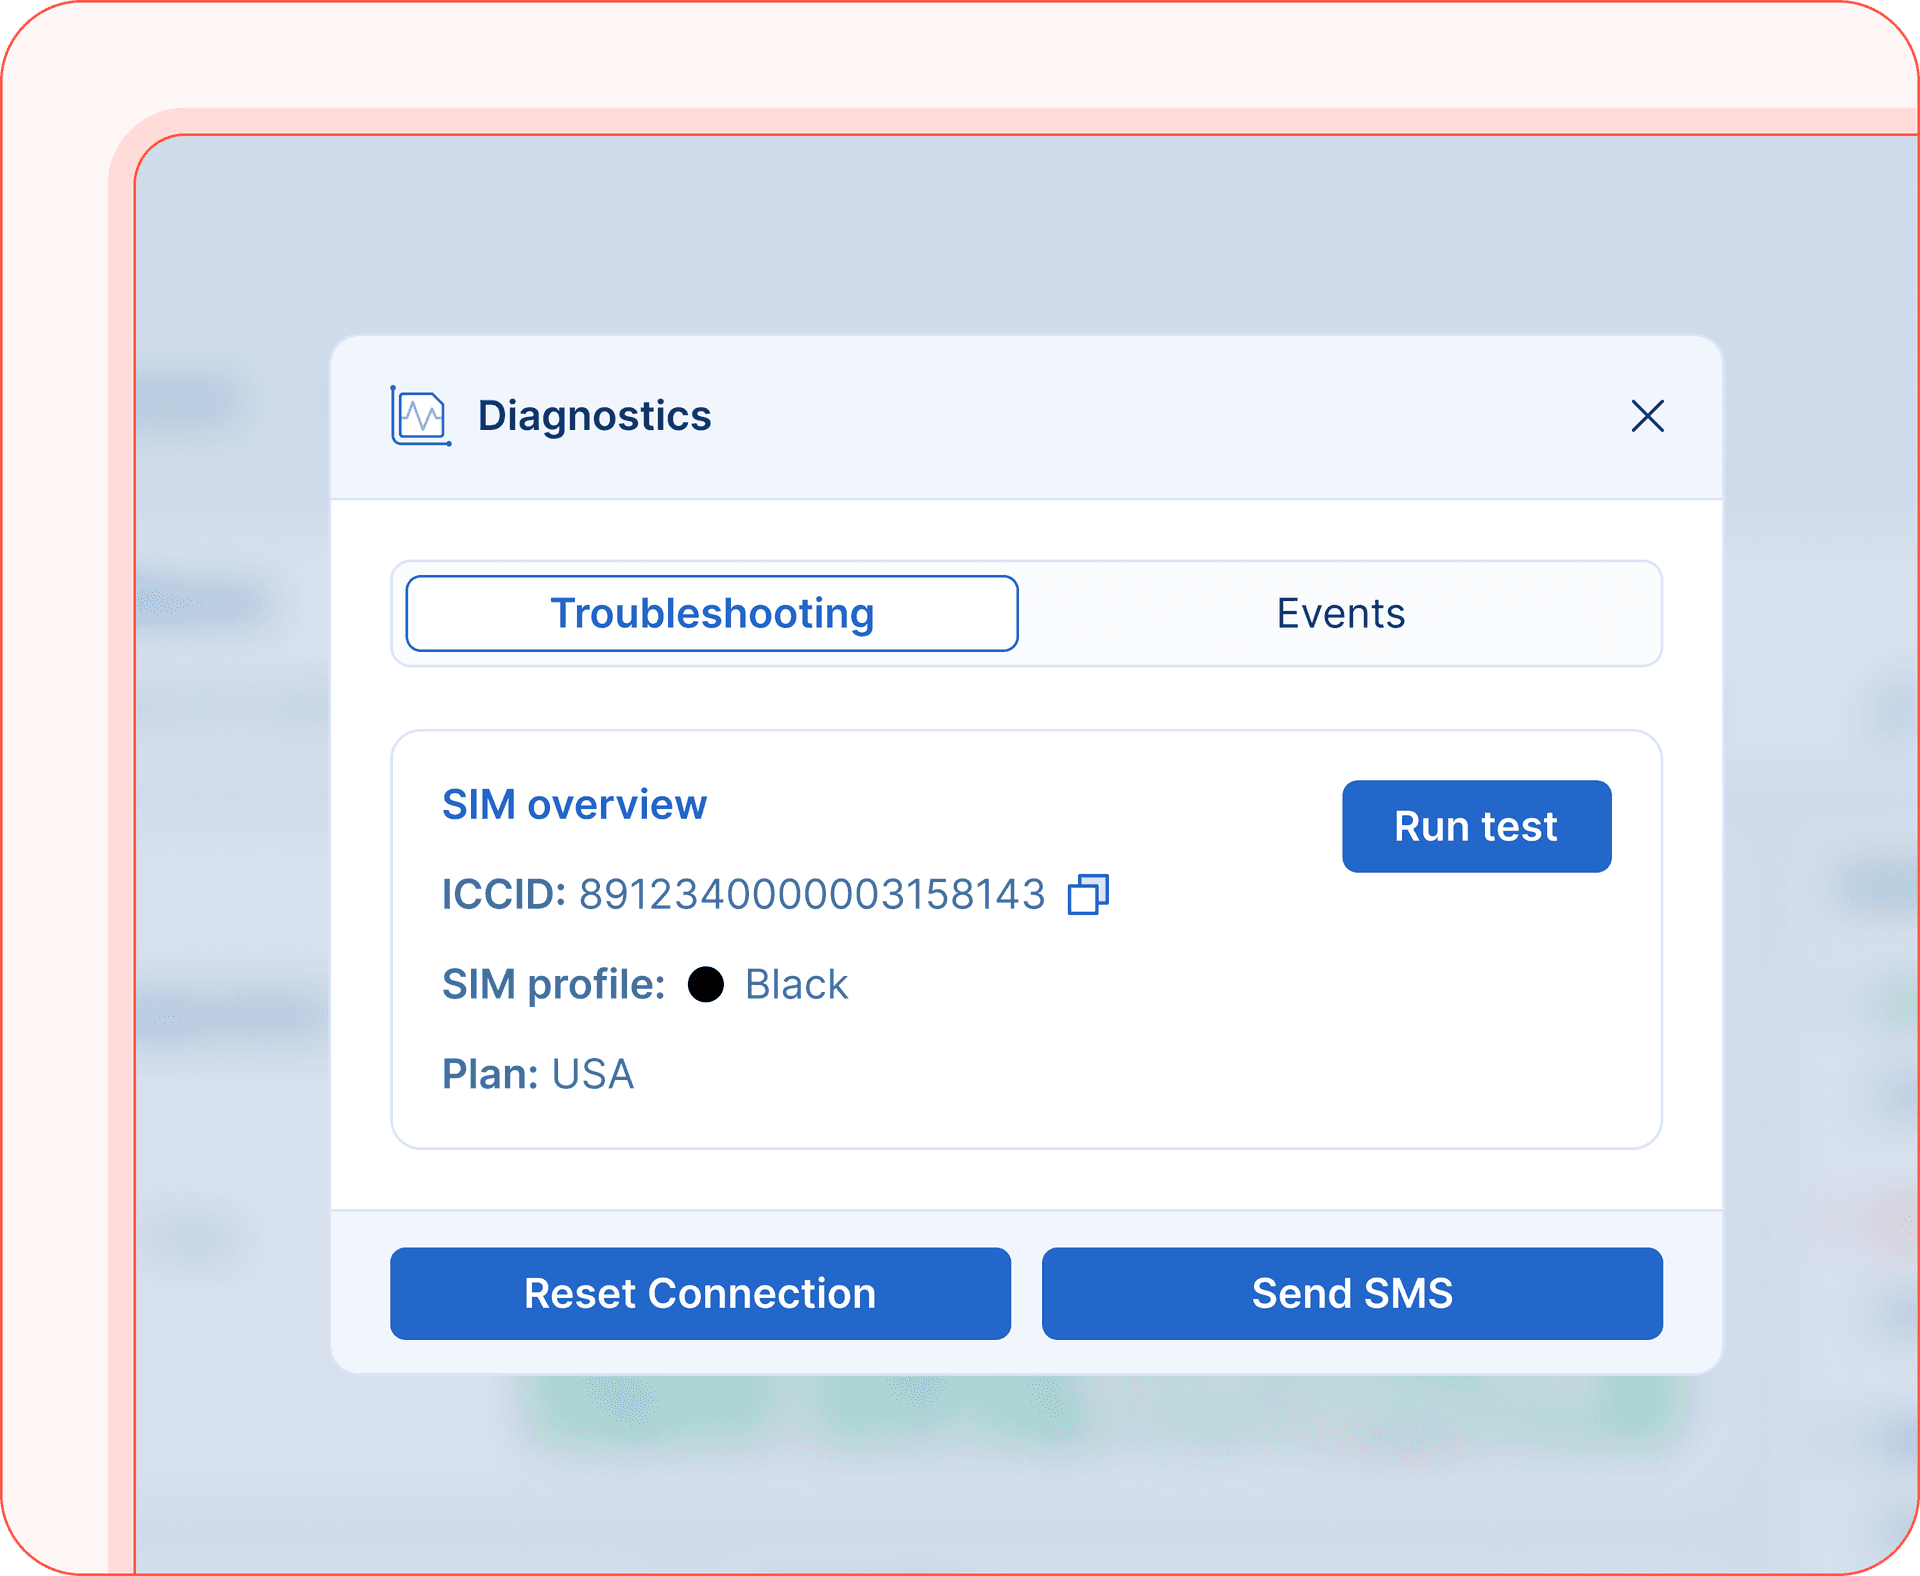Send an SMS to the SIM
The image size is (1920, 1576).
pyautogui.click(x=1352, y=1293)
